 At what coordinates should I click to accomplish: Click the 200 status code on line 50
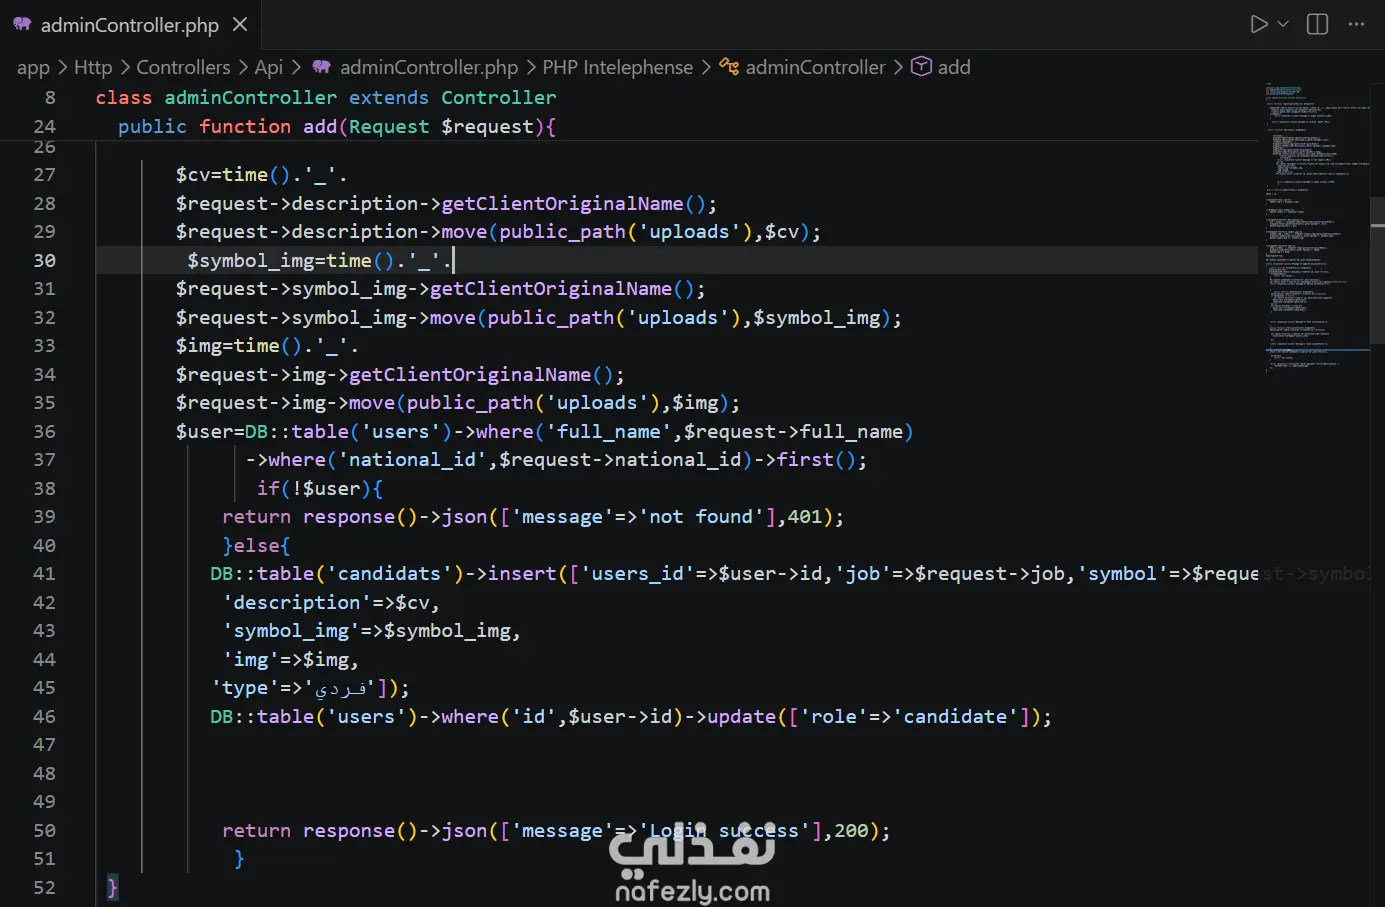click(851, 831)
